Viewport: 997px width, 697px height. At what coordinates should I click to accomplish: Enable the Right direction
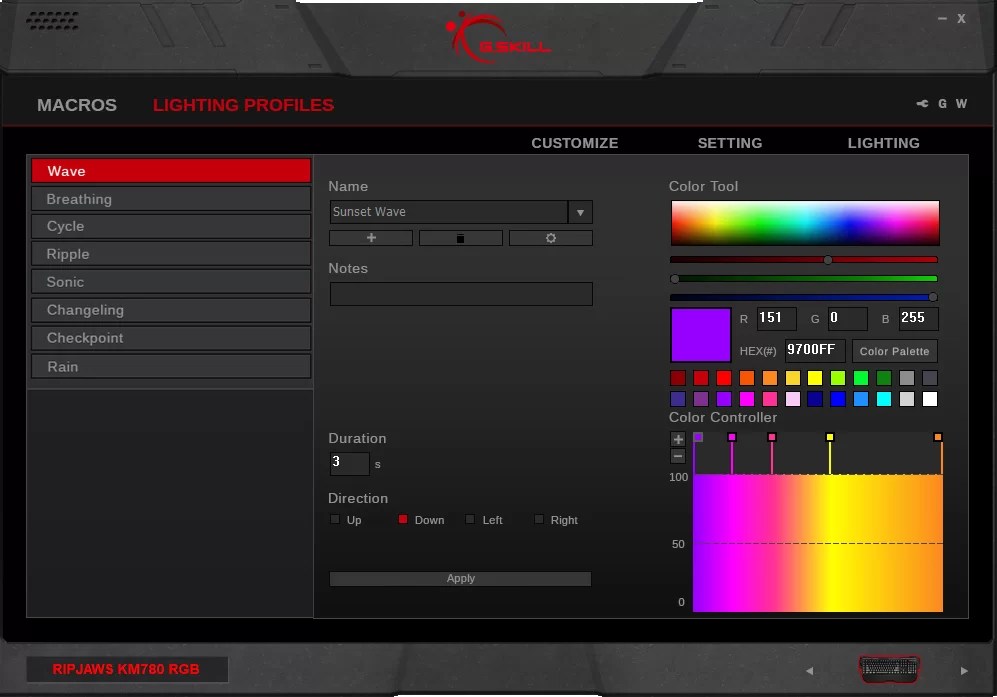click(538, 519)
